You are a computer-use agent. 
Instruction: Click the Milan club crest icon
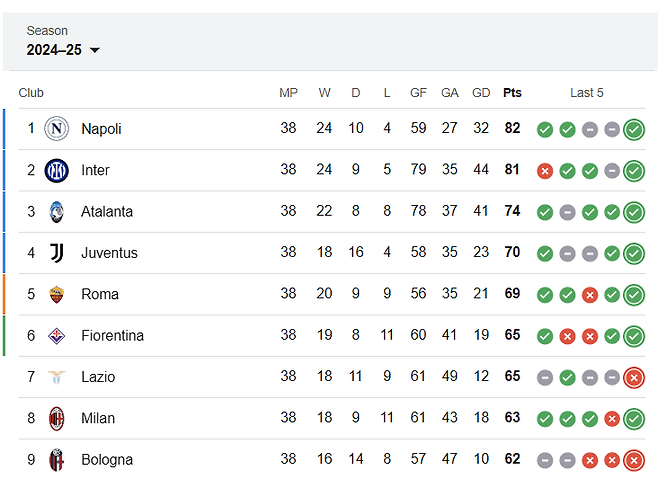56,418
